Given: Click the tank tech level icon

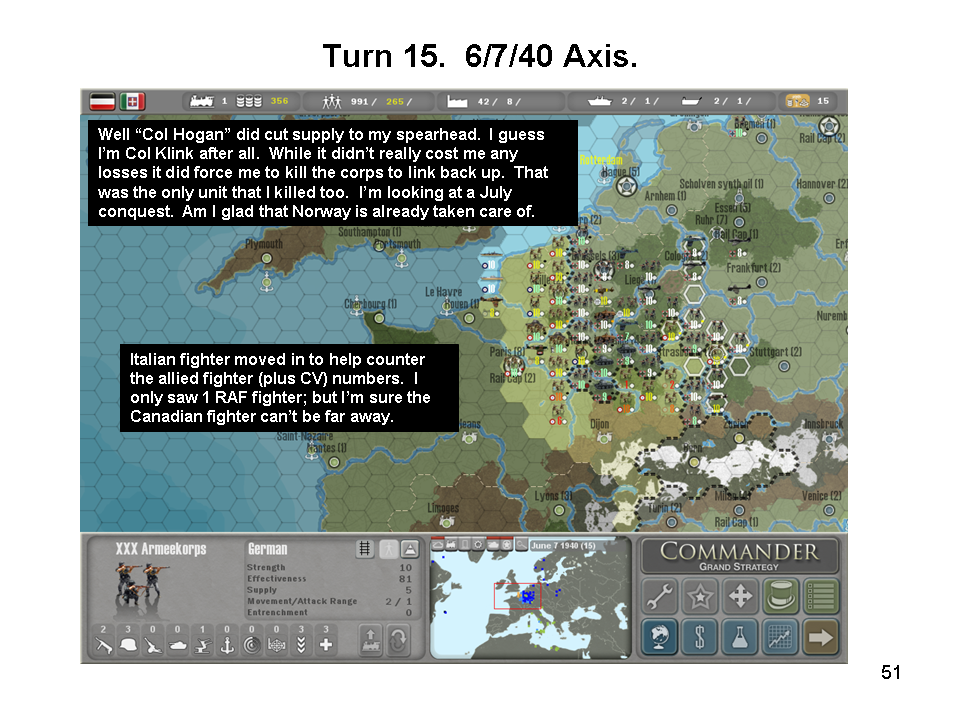Looking at the screenshot, I should coord(178,645).
